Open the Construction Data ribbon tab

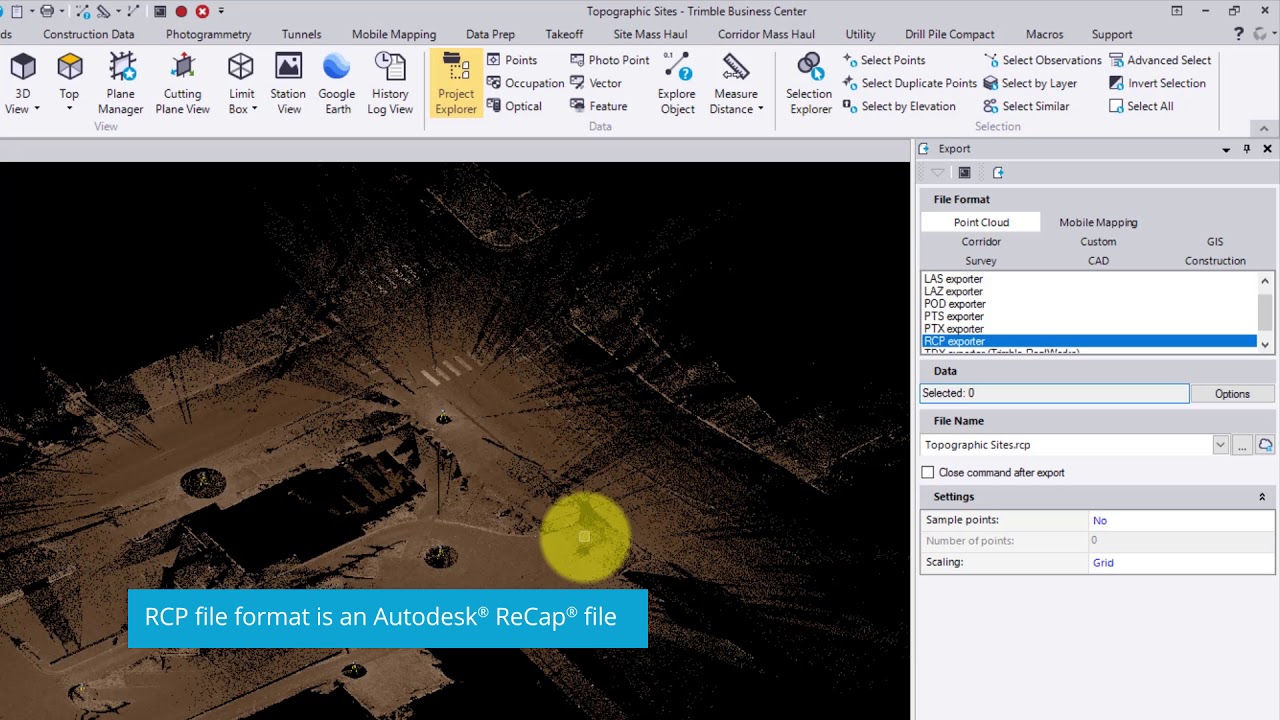point(88,34)
